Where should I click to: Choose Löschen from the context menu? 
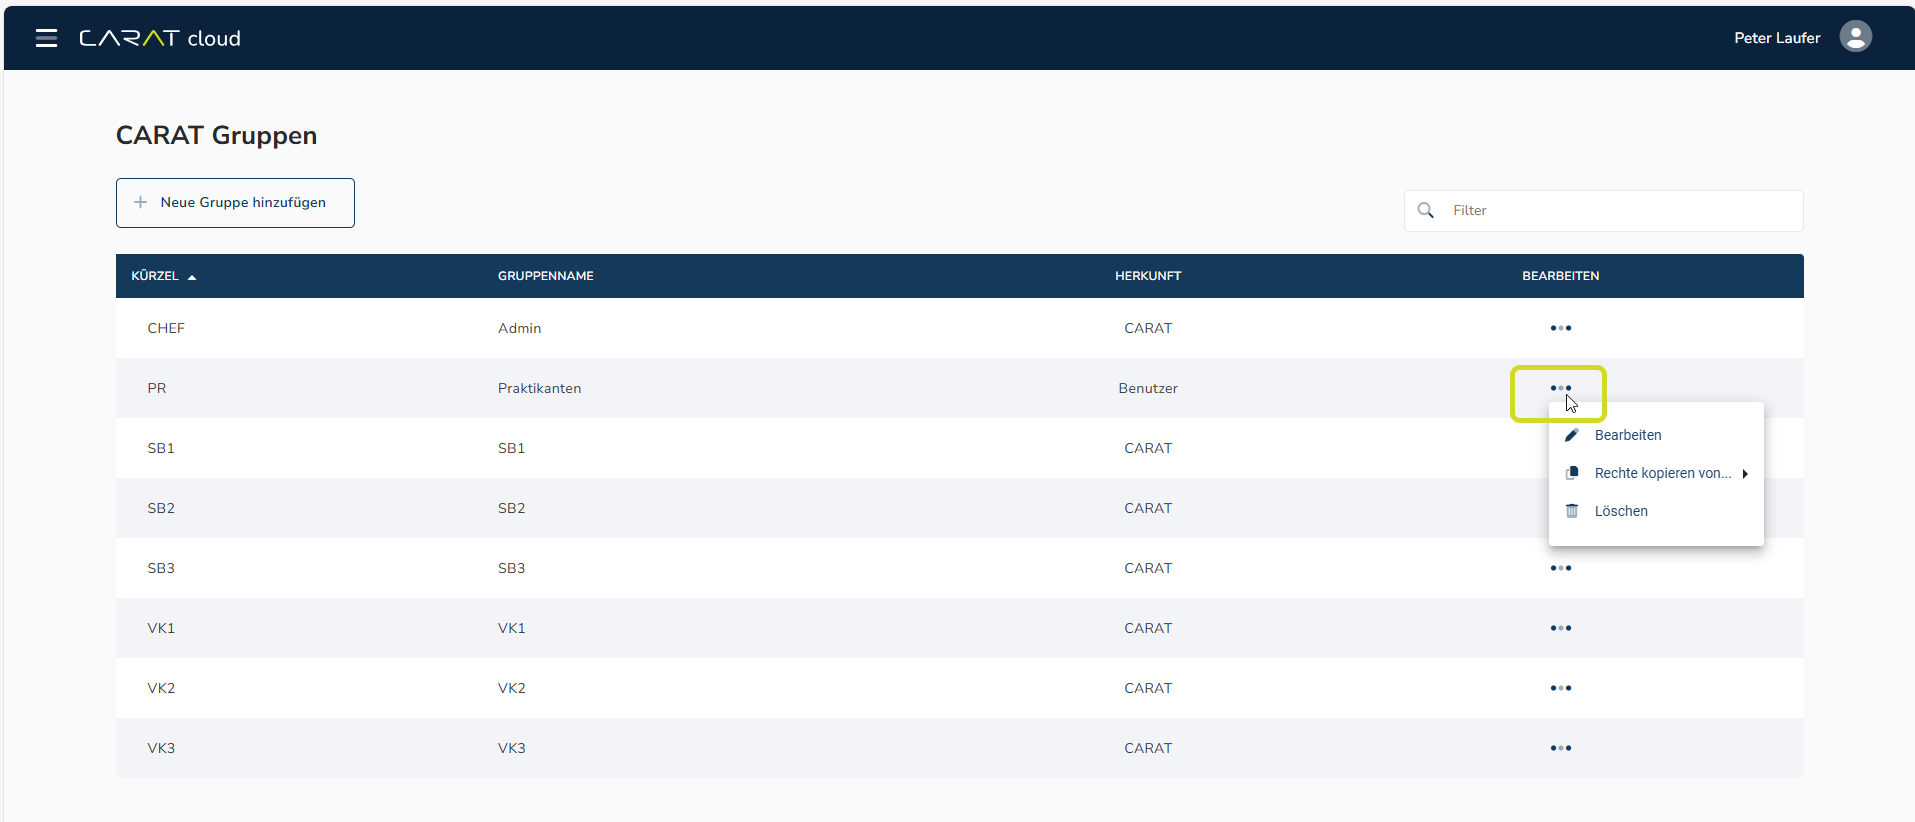(1656, 511)
